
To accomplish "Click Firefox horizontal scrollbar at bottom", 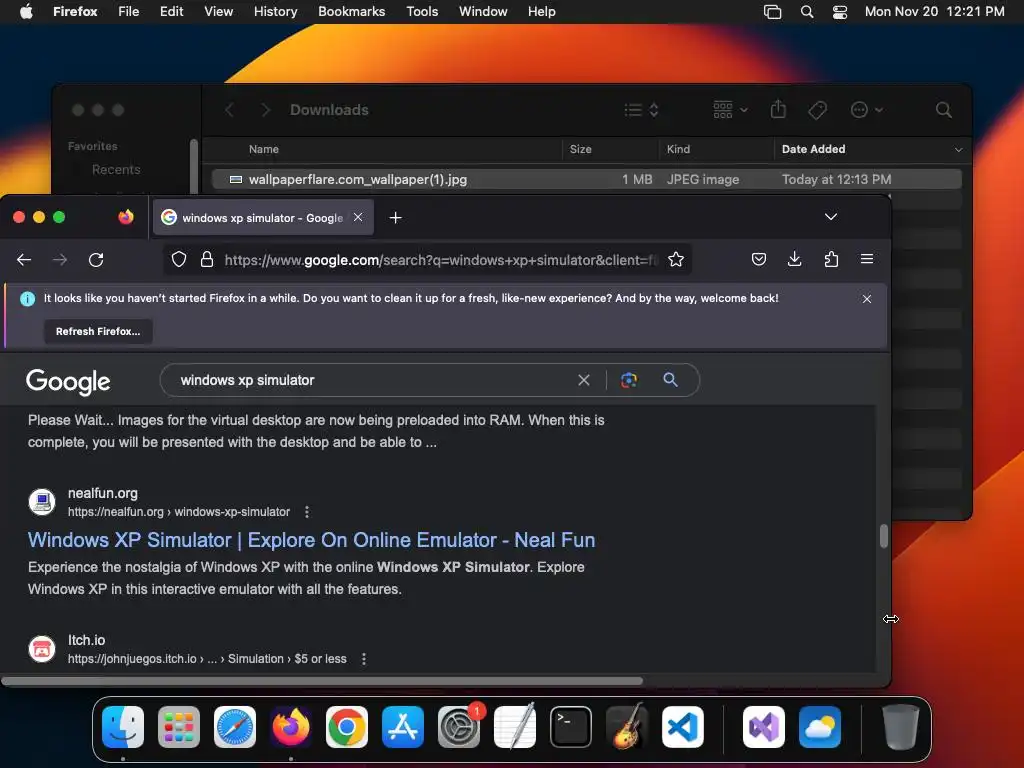I will [x=322, y=680].
